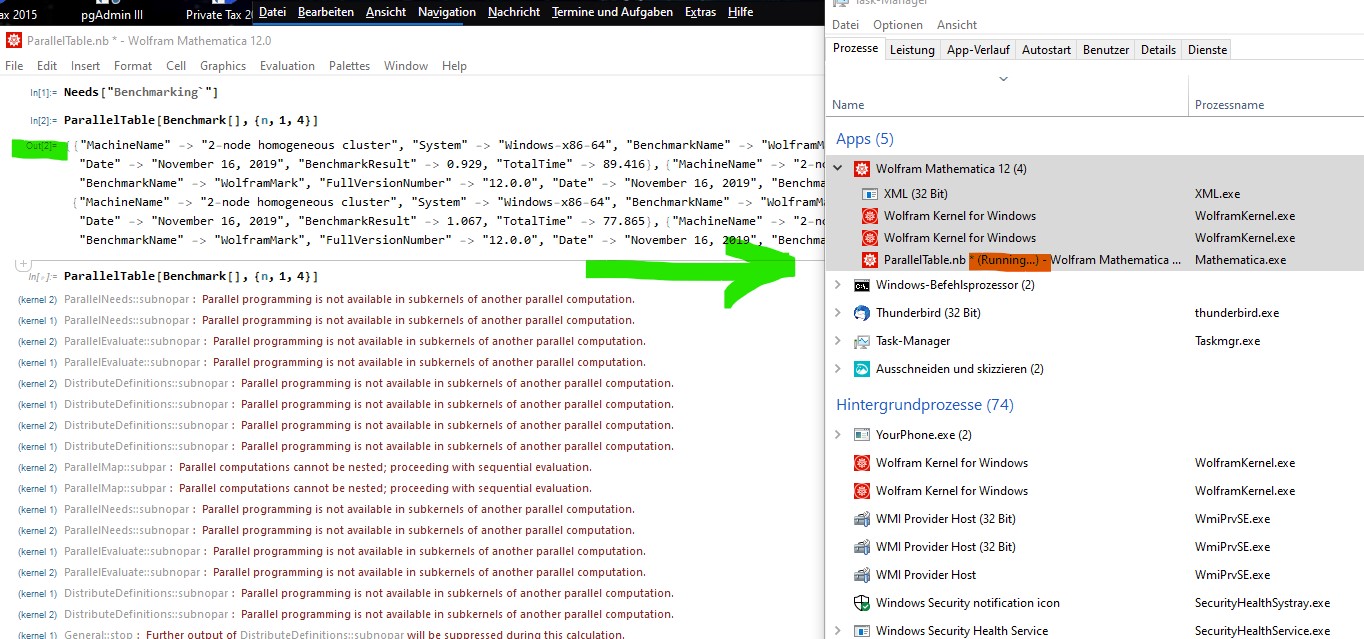Switch to the Details tab
The height and width of the screenshot is (639, 1364).
(x=1158, y=50)
